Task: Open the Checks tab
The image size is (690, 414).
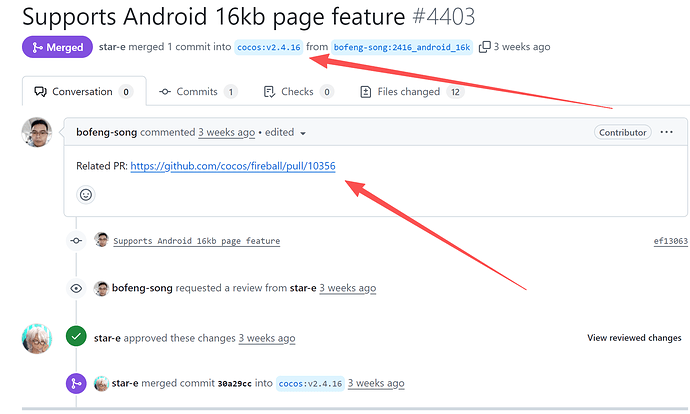Action: [298, 92]
